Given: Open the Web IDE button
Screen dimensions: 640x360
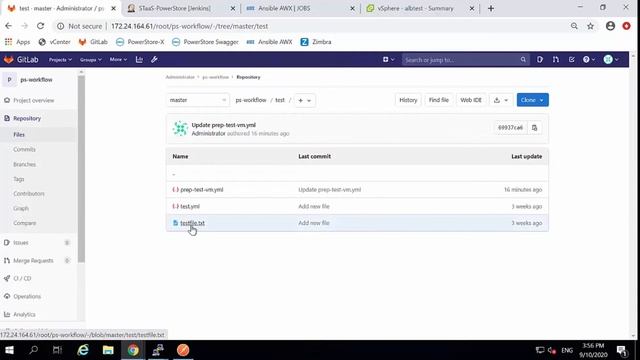Looking at the screenshot, I should click(x=471, y=100).
